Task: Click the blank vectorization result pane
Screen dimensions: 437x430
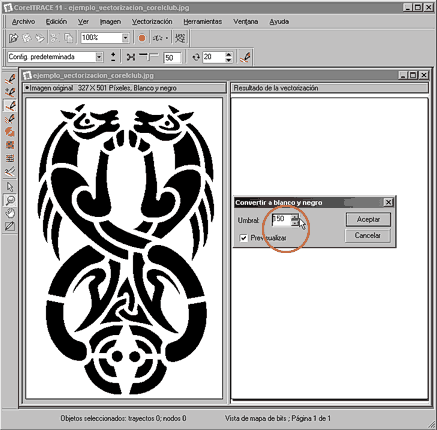Action: pyautogui.click(x=329, y=248)
